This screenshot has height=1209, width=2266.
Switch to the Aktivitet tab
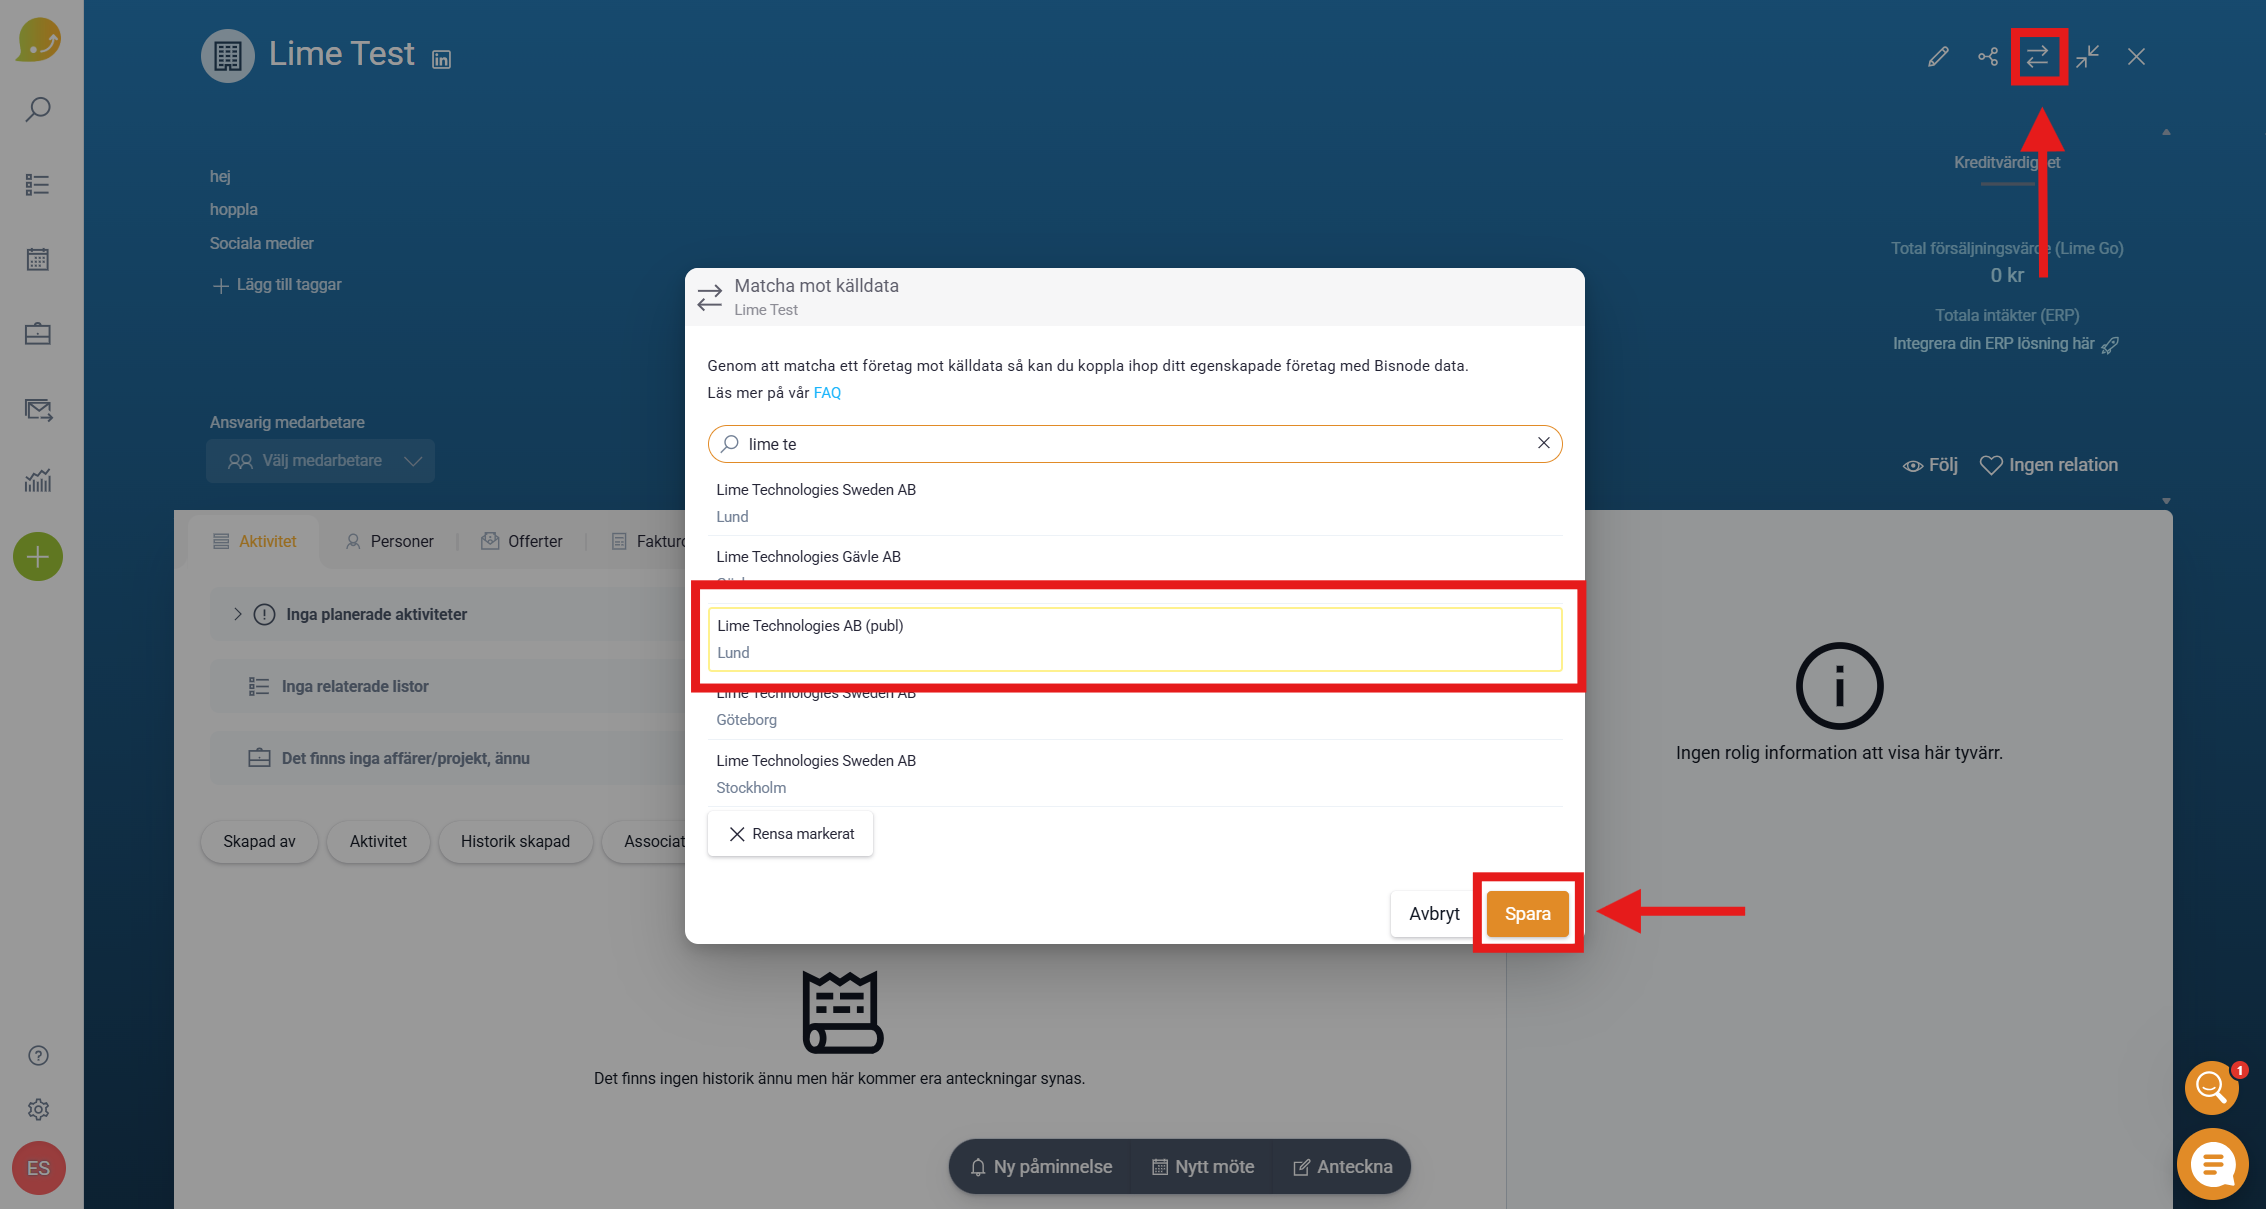pyautogui.click(x=255, y=541)
